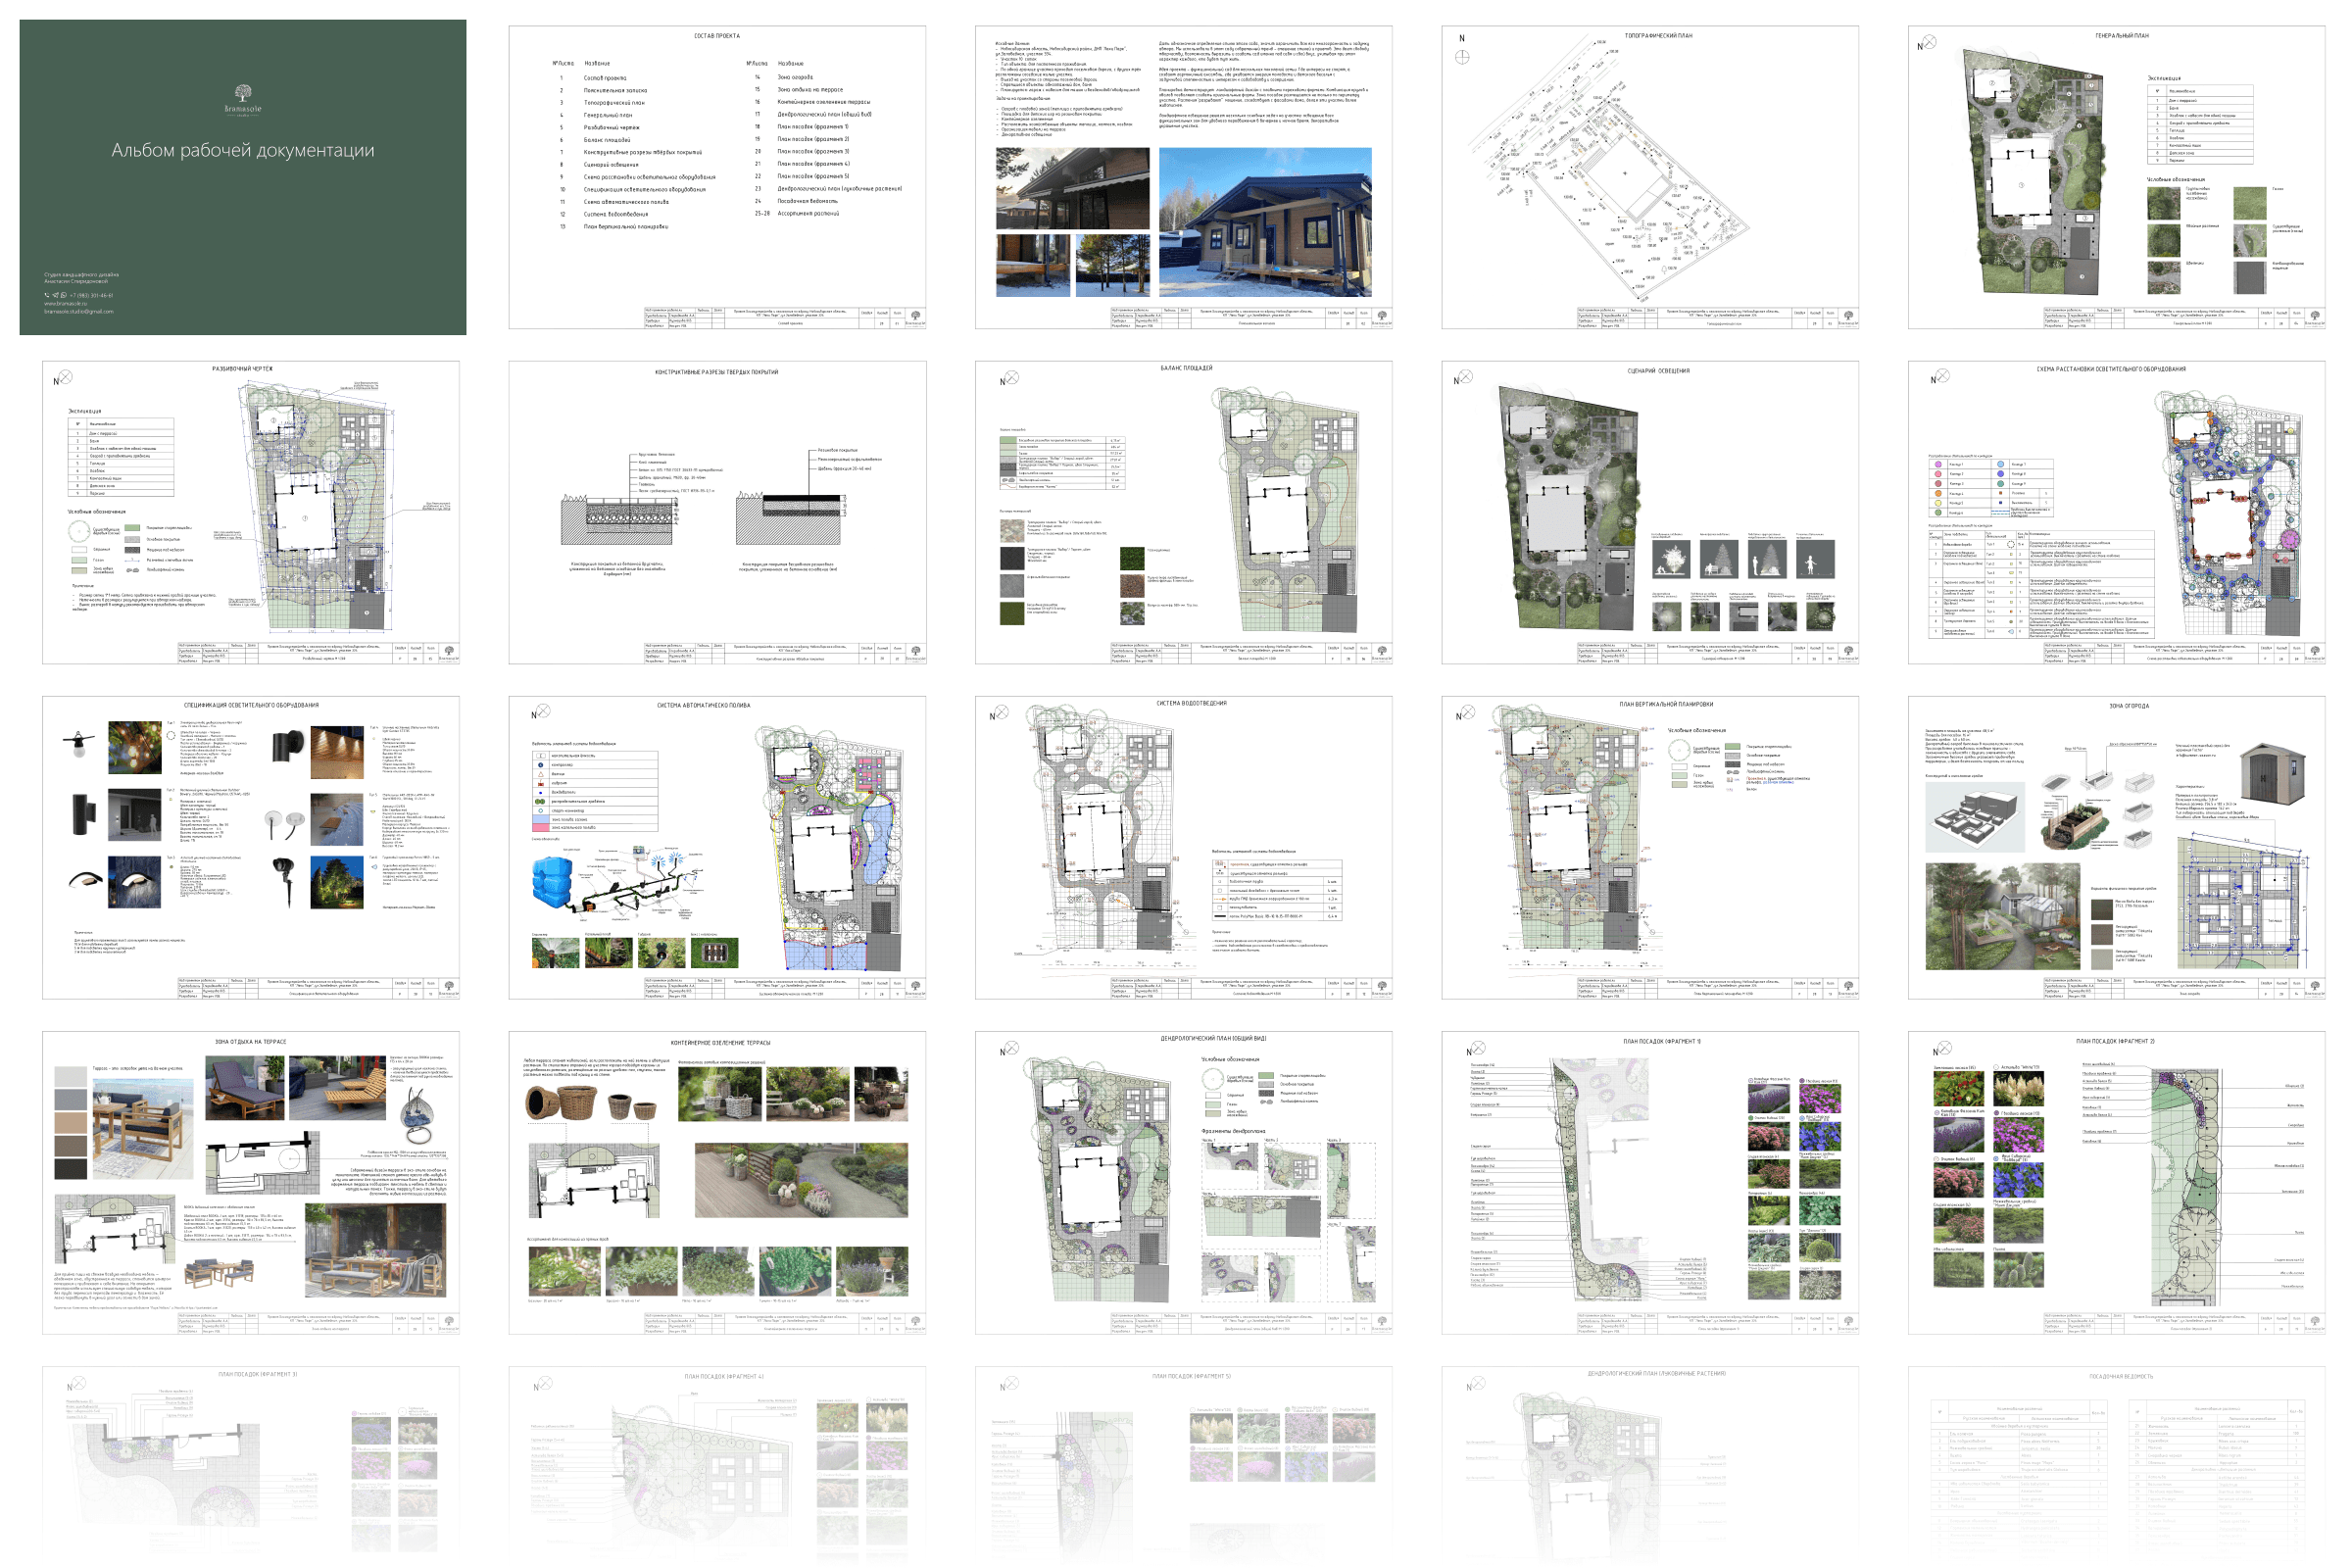Click north arrow on ГЕНЕРАЛЬНЫЙ ПЛАН page

click(x=1927, y=44)
